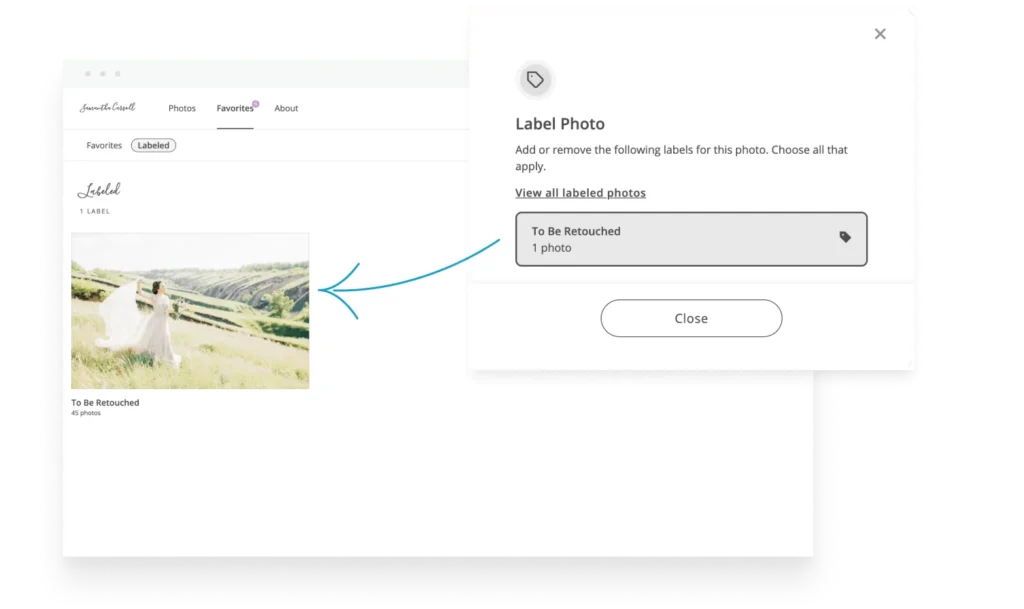Screen dimensions: 1024x609
Task: Click the purple badge on the Favorites tab
Action: coord(256,103)
